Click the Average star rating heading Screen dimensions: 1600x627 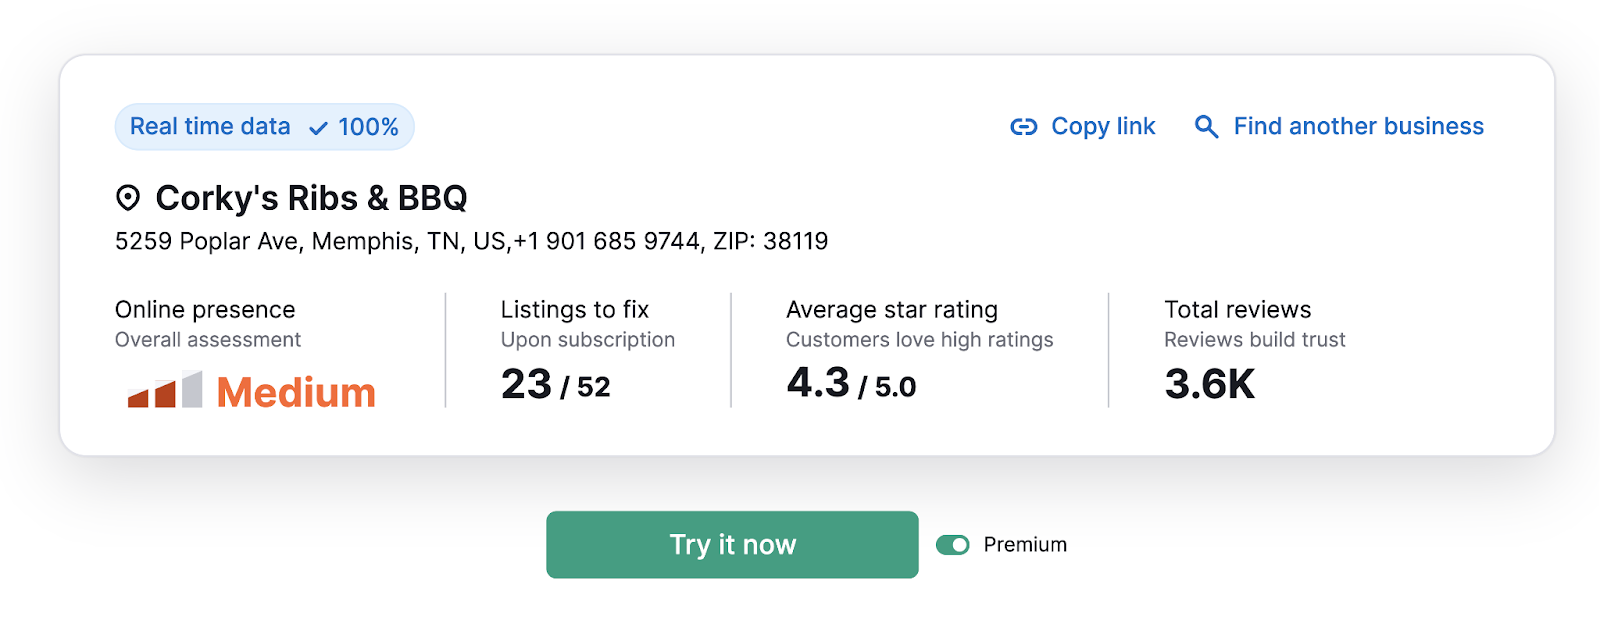click(892, 310)
